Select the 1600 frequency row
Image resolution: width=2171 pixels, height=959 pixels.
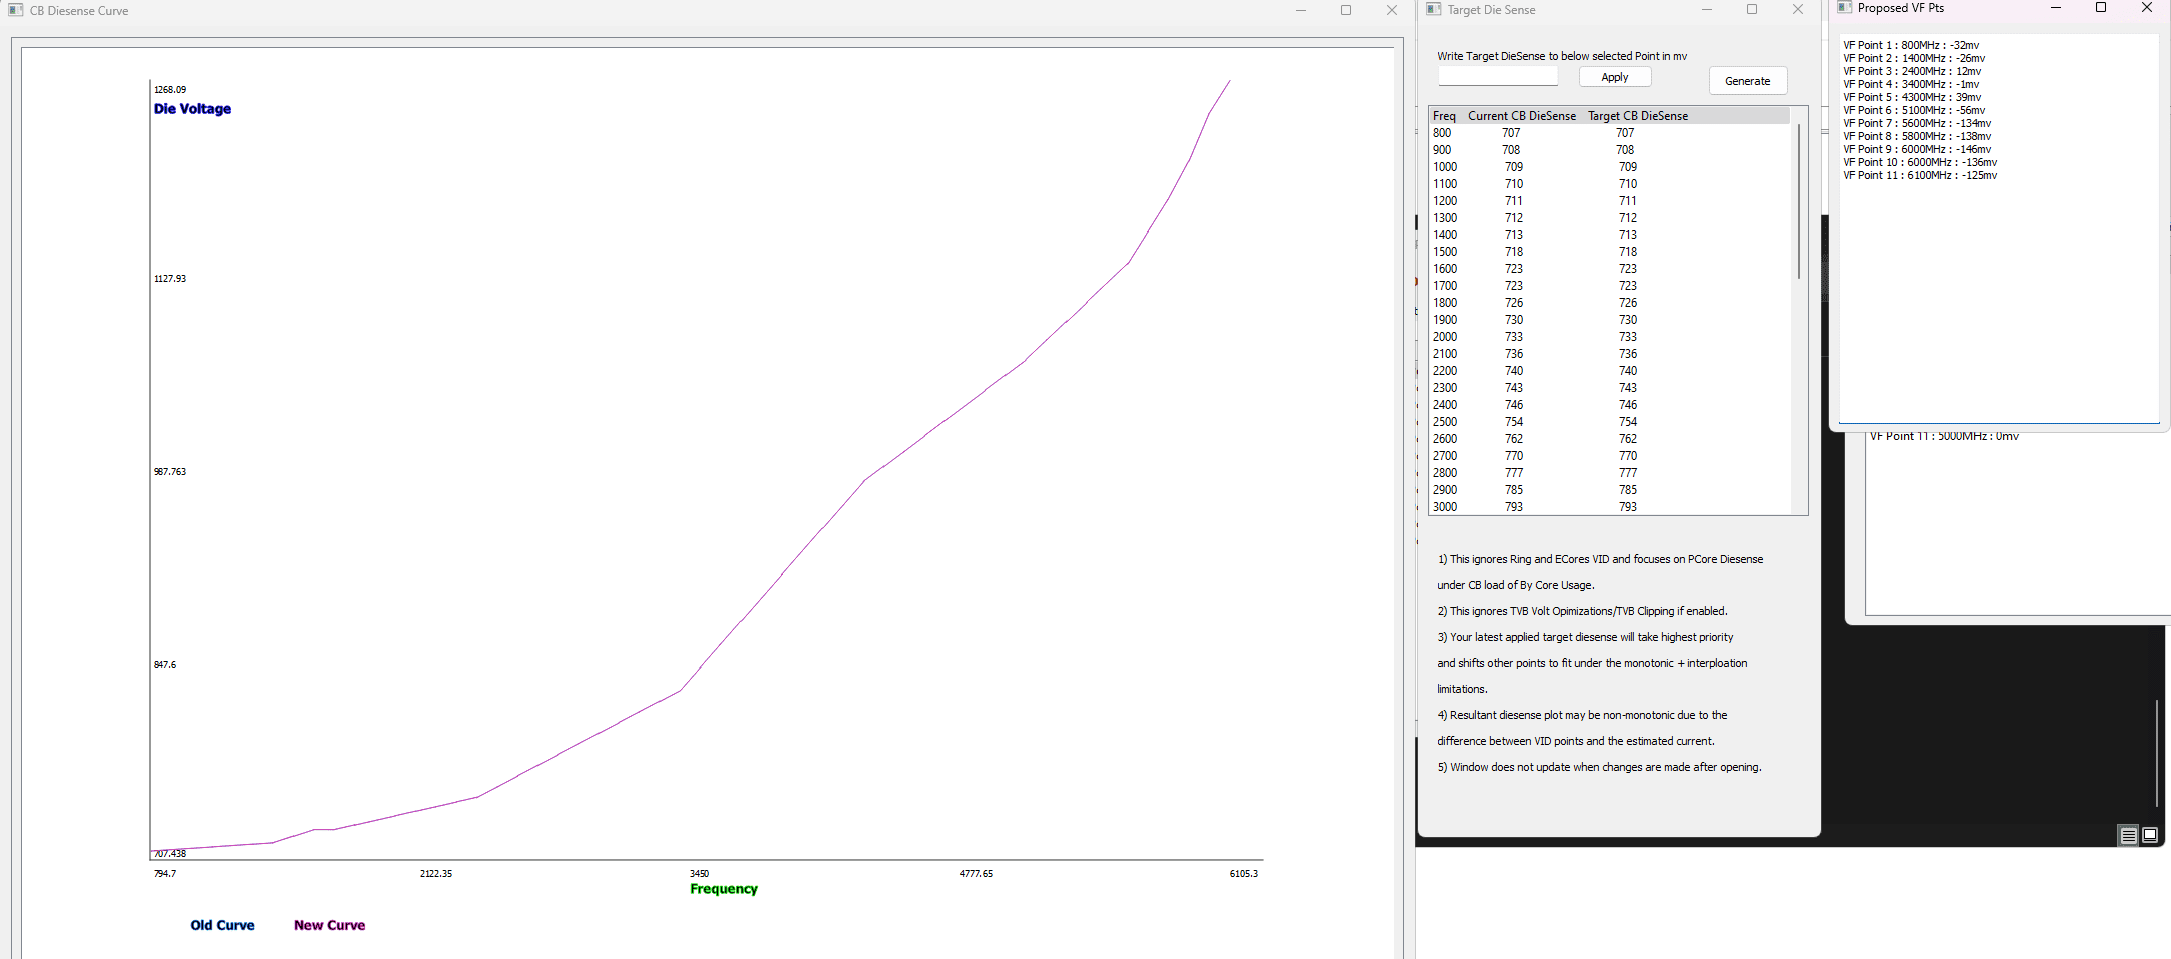pos(1610,269)
